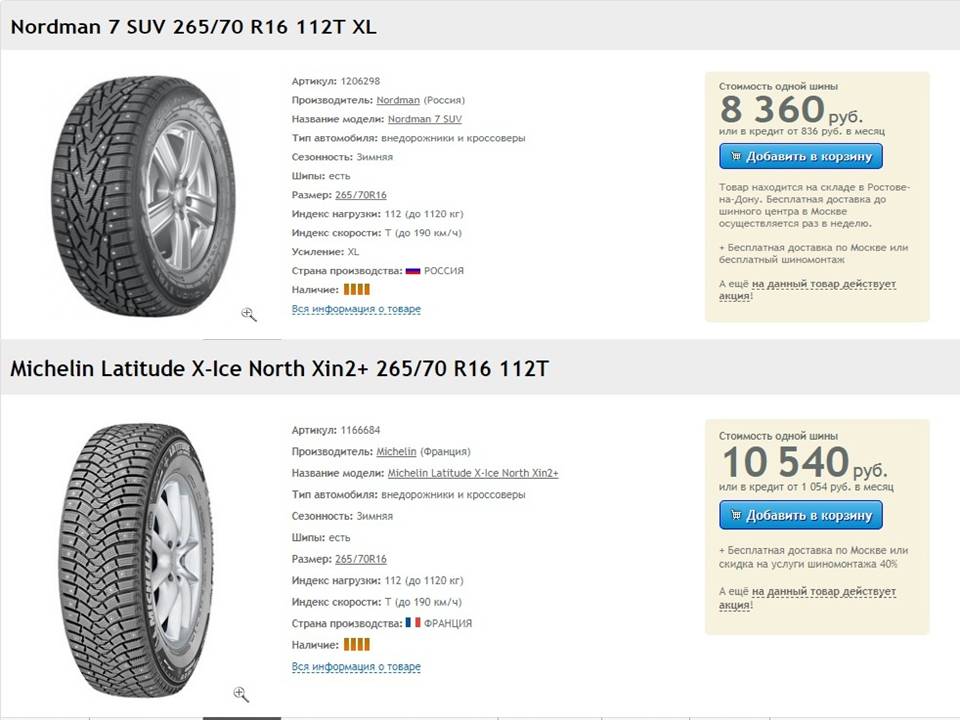Click magnifier icon under Michelin tire image

(240, 694)
